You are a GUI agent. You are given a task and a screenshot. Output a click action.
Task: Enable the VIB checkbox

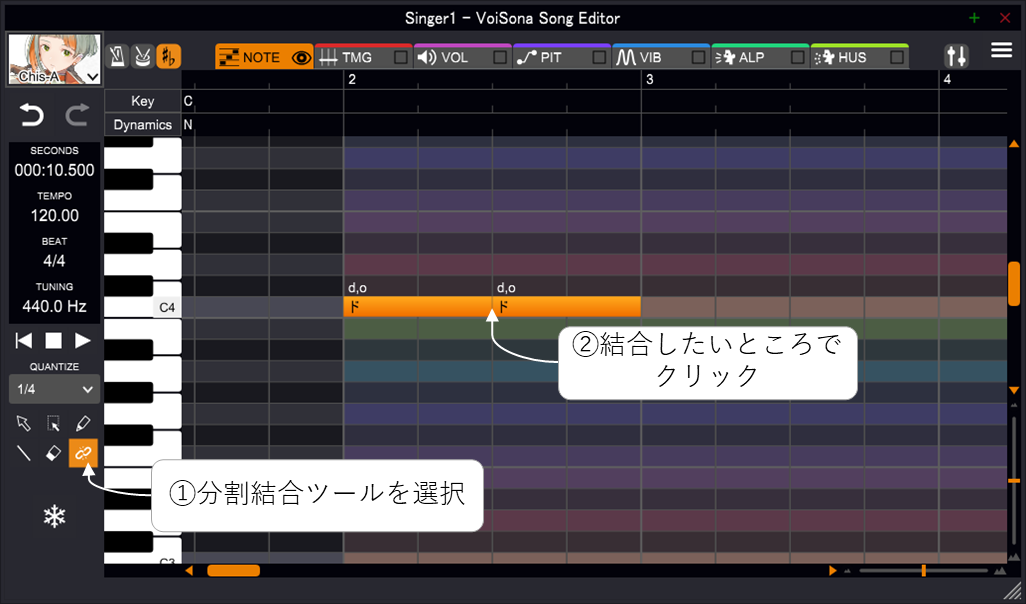tap(699, 58)
